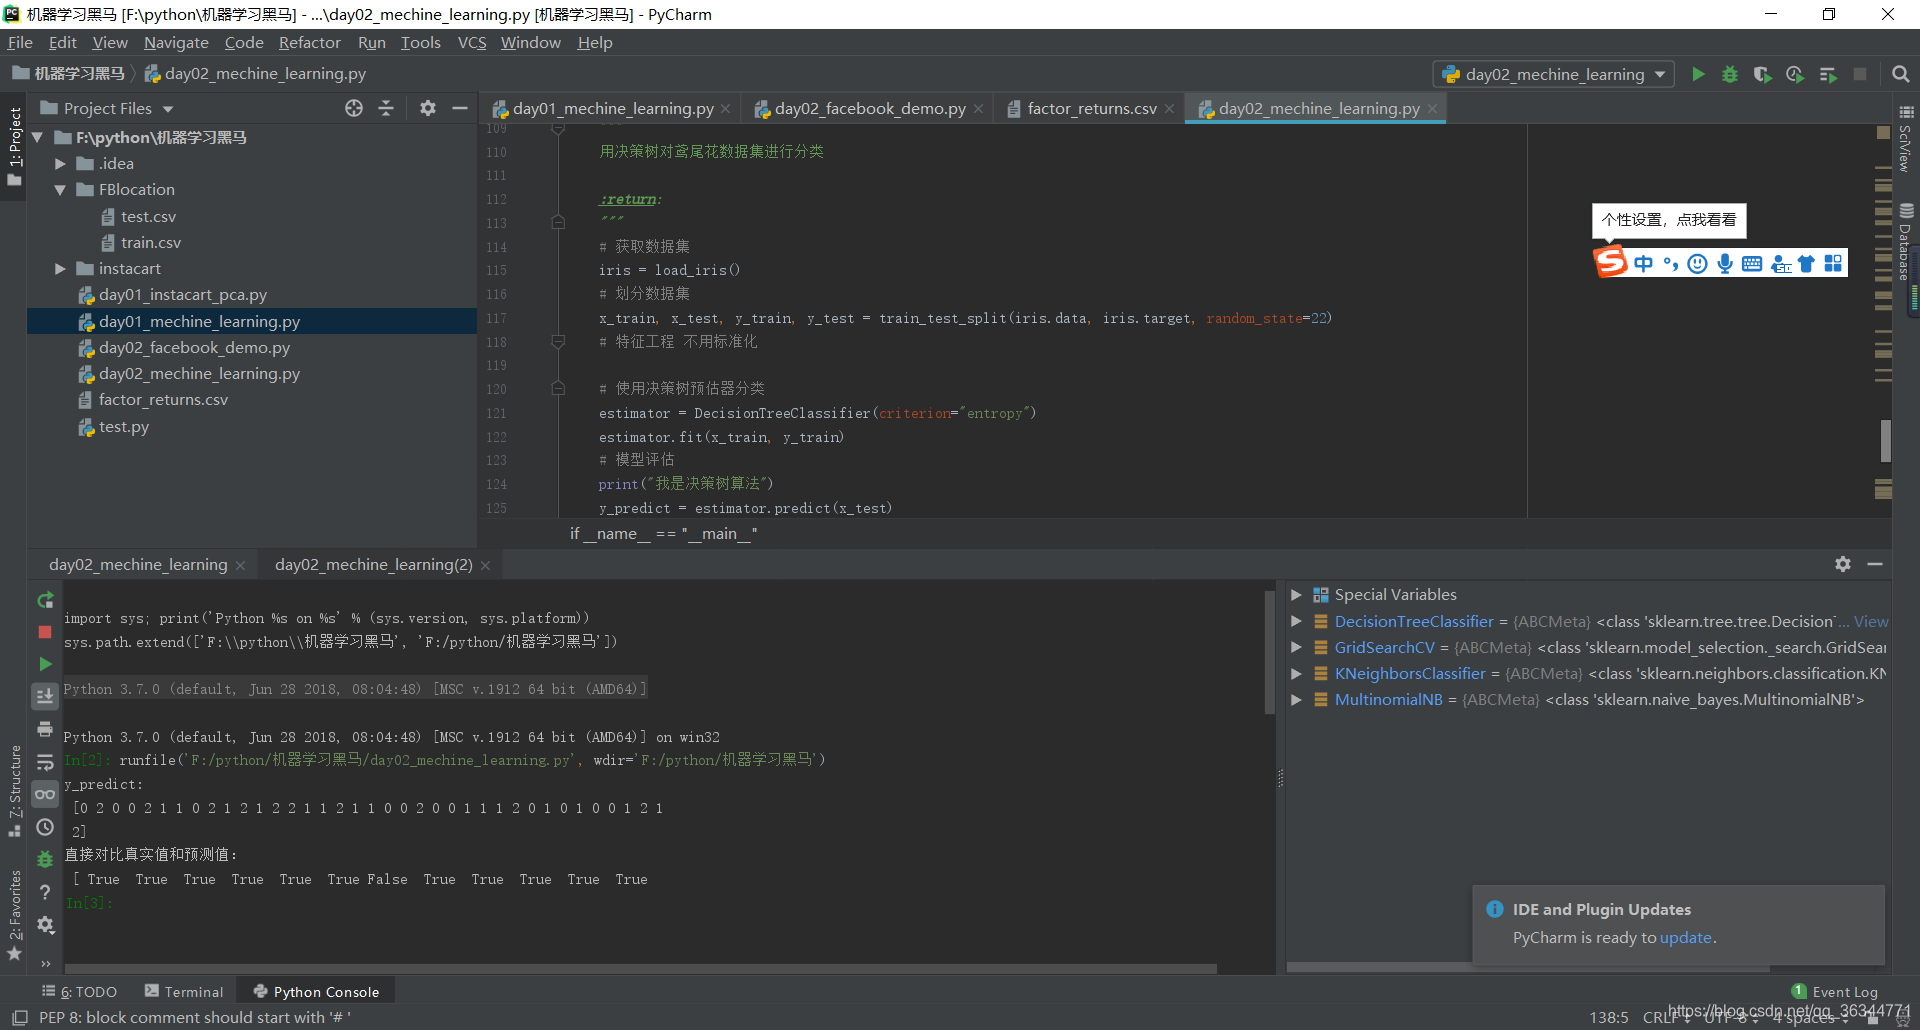This screenshot has width=1920, height=1030.
Task: Click the console print icon
Action: 45,729
